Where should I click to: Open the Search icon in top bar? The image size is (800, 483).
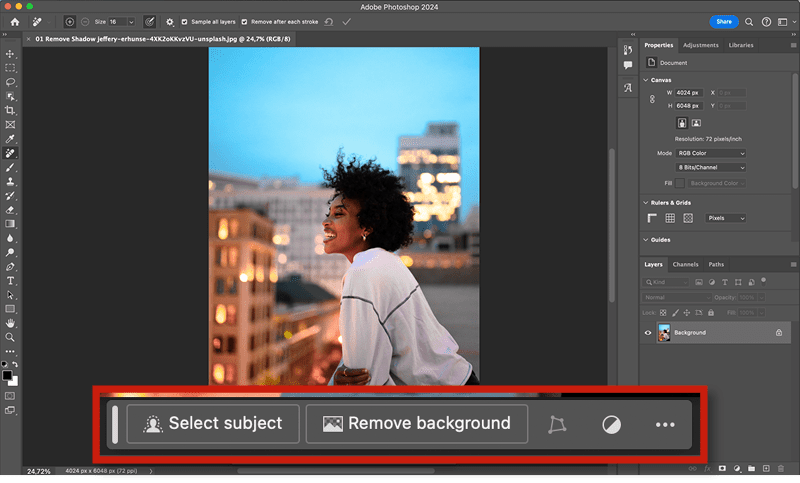pyautogui.click(x=748, y=22)
